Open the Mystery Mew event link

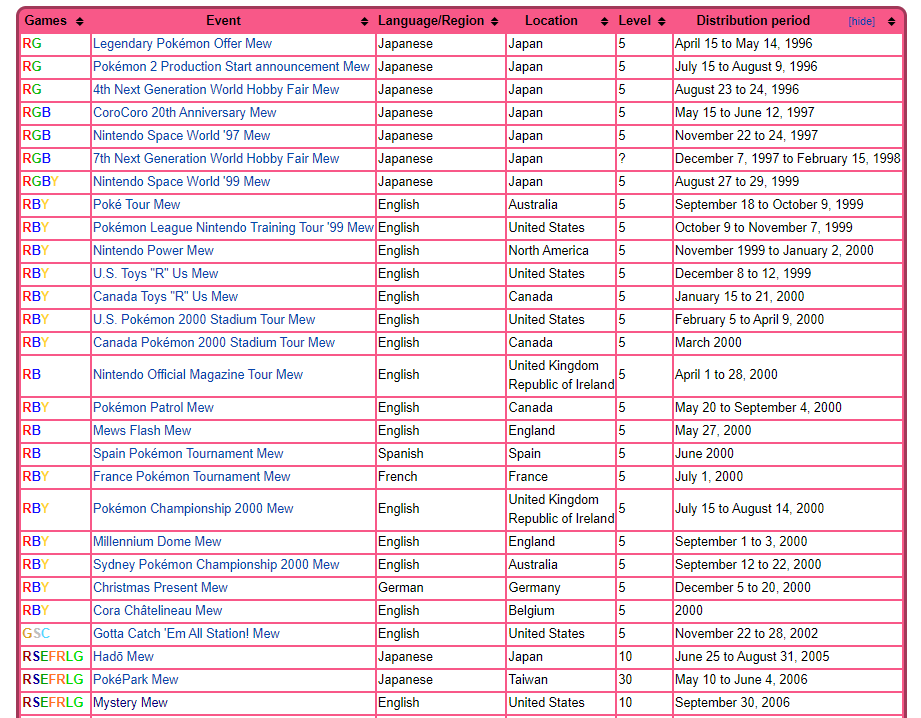coord(130,702)
